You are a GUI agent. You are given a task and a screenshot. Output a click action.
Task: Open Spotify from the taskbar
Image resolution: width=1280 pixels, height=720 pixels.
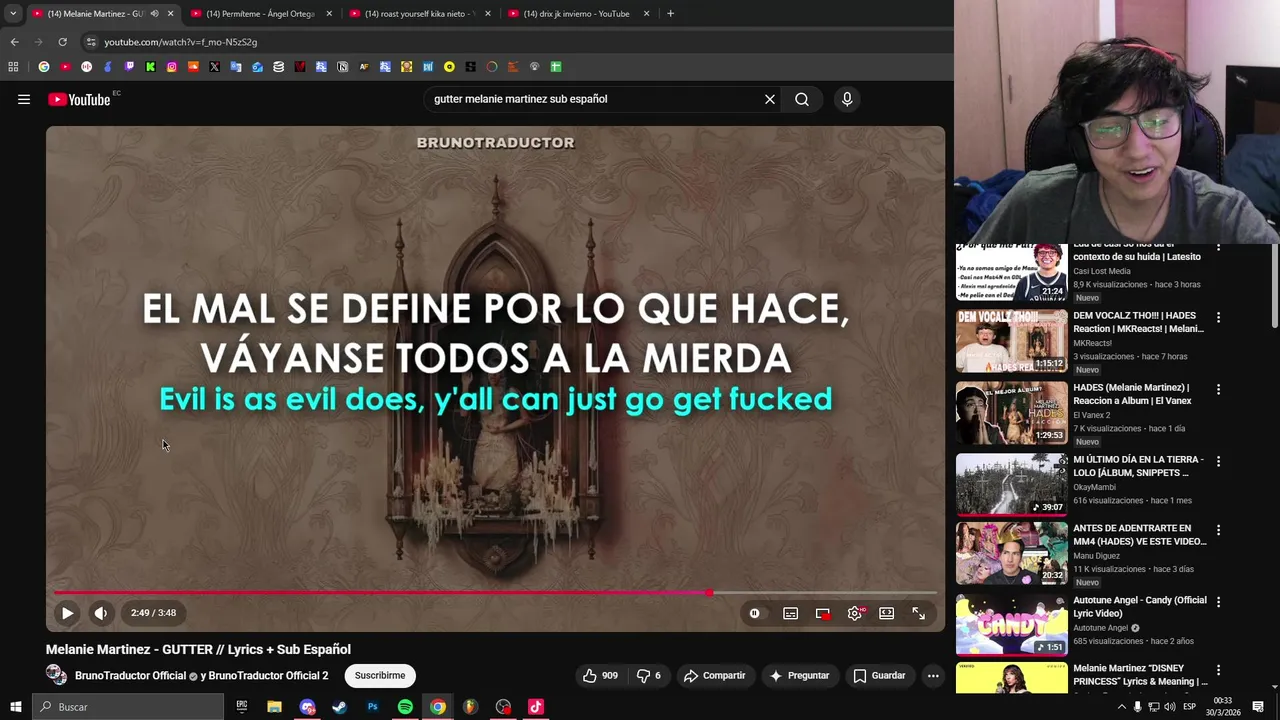405,707
